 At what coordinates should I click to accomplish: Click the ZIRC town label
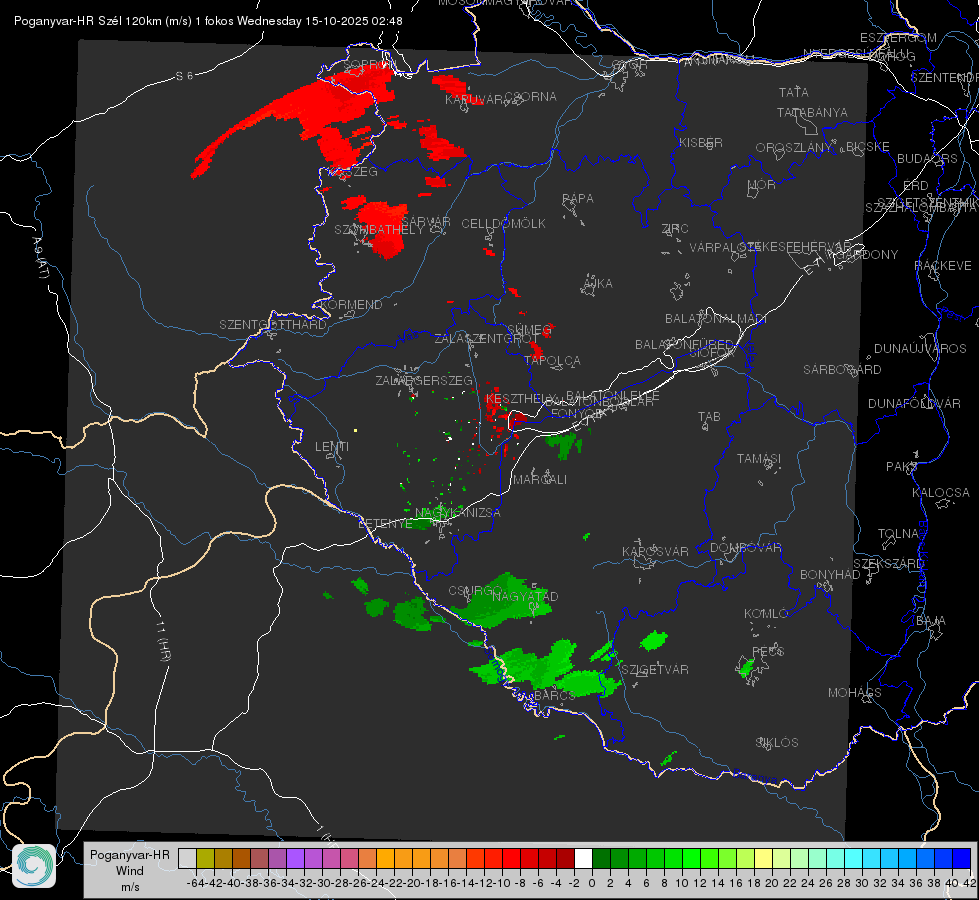point(675,229)
